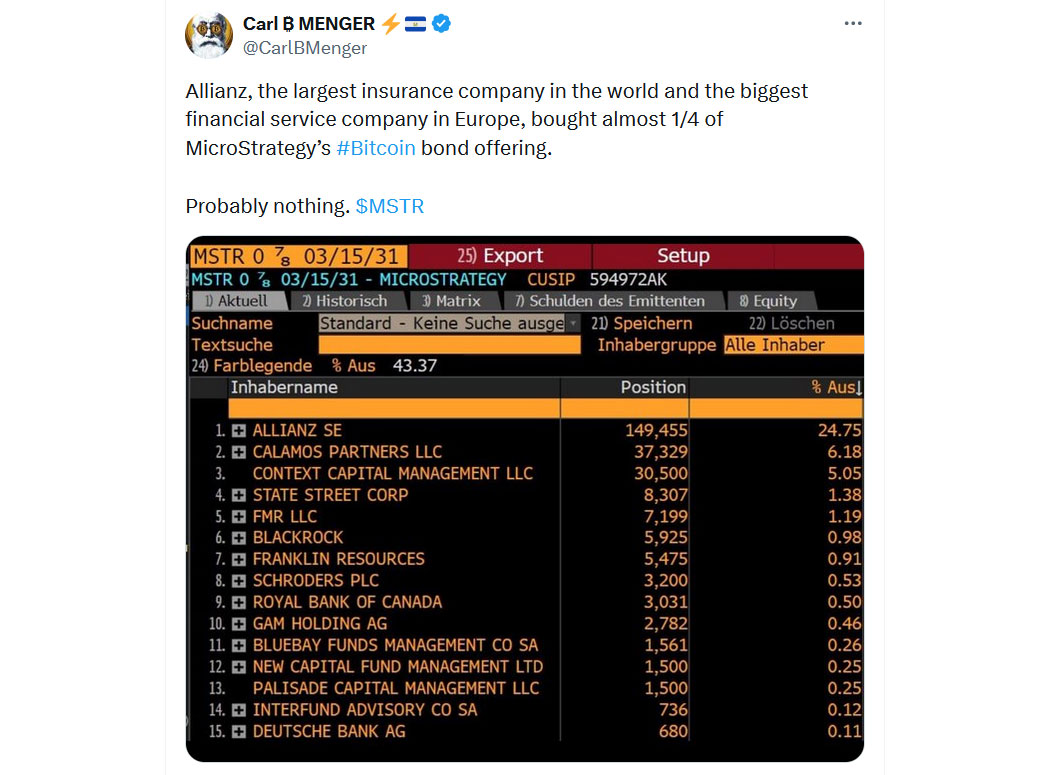The width and height of the screenshot is (1050, 775).
Task: Open the Suchname Standard dropdown
Action: point(449,324)
